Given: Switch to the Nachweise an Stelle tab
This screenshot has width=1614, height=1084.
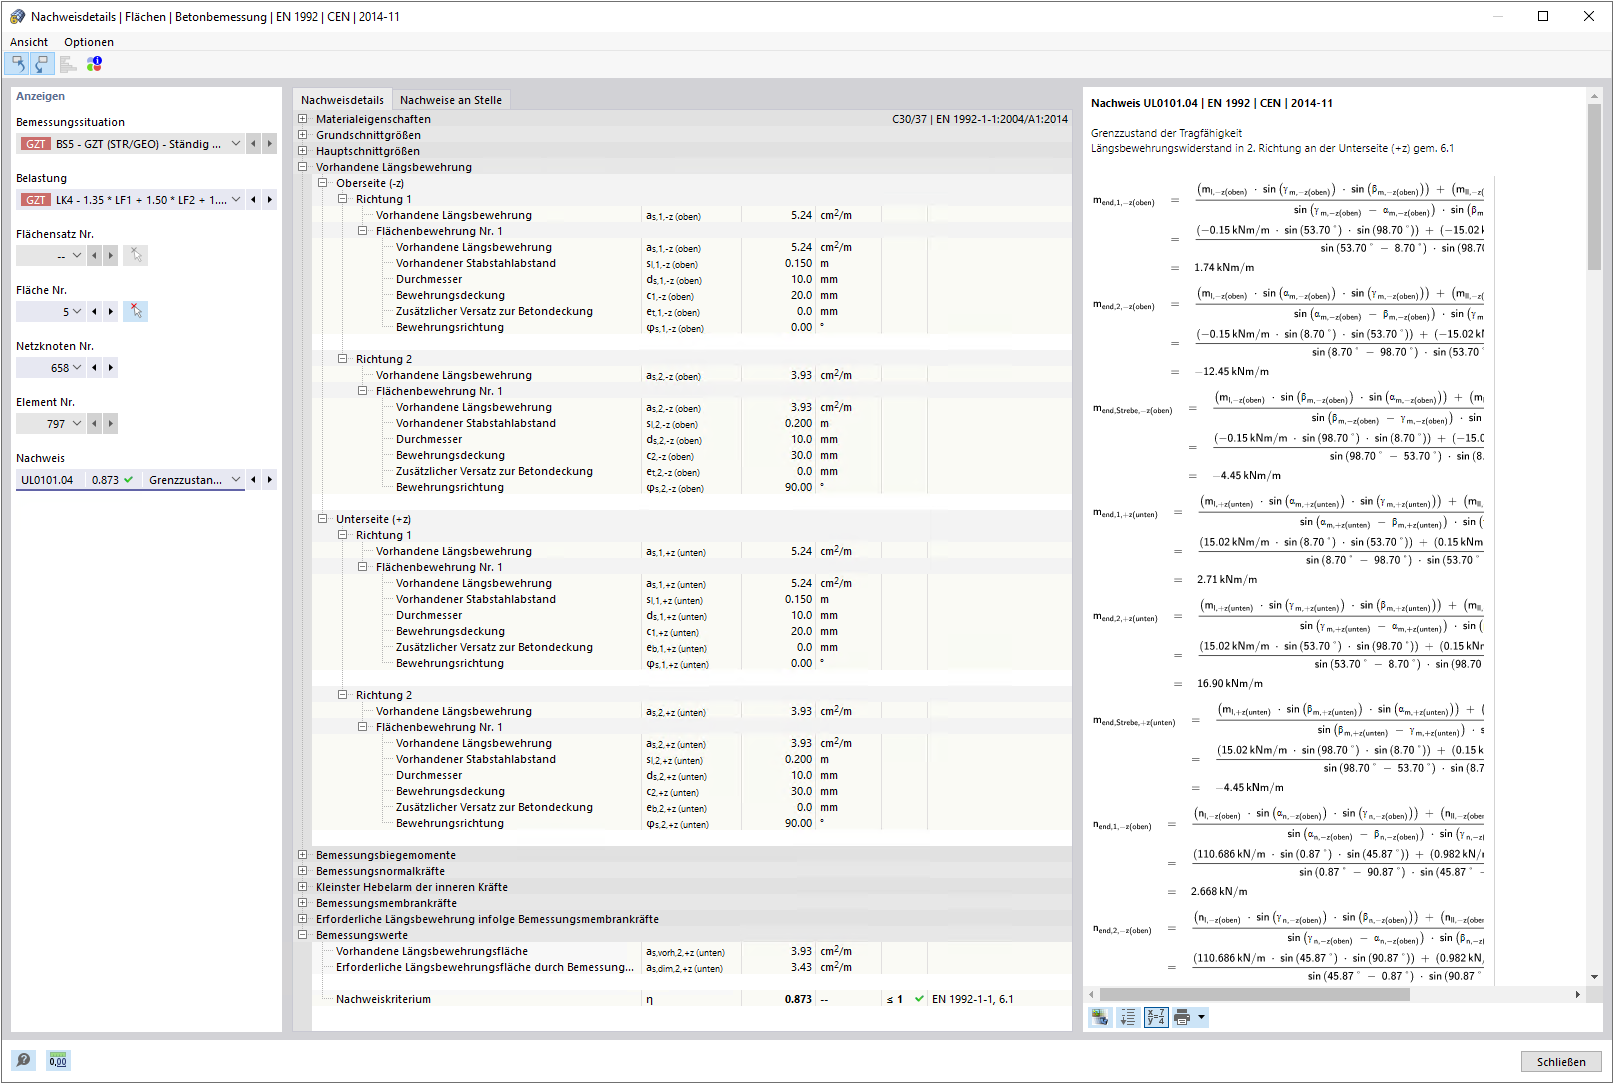Looking at the screenshot, I should click(x=451, y=100).
